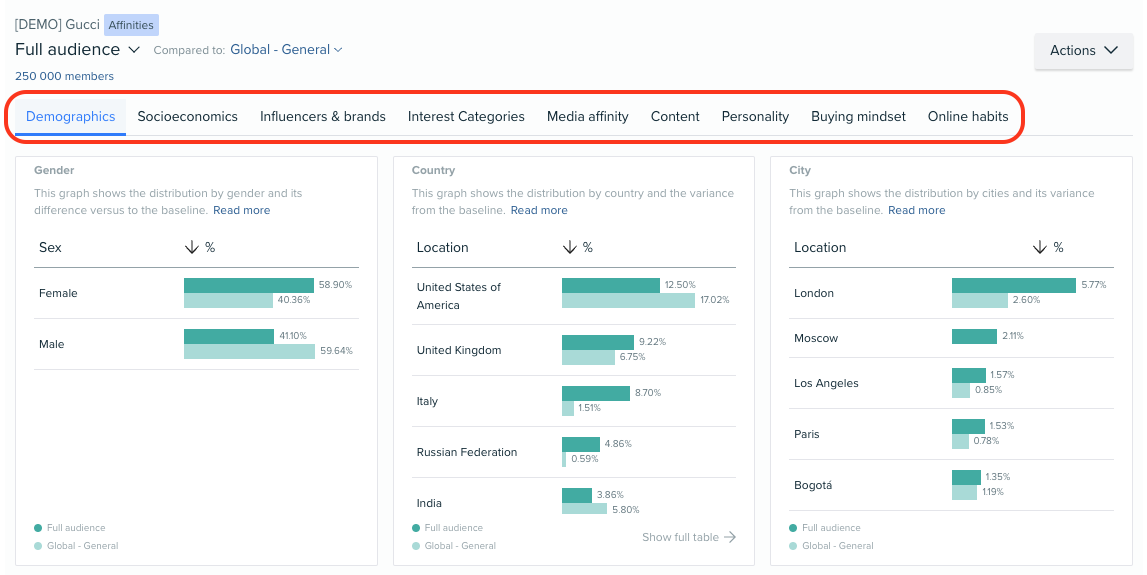Sort Country table by percentage arrow

[570, 247]
